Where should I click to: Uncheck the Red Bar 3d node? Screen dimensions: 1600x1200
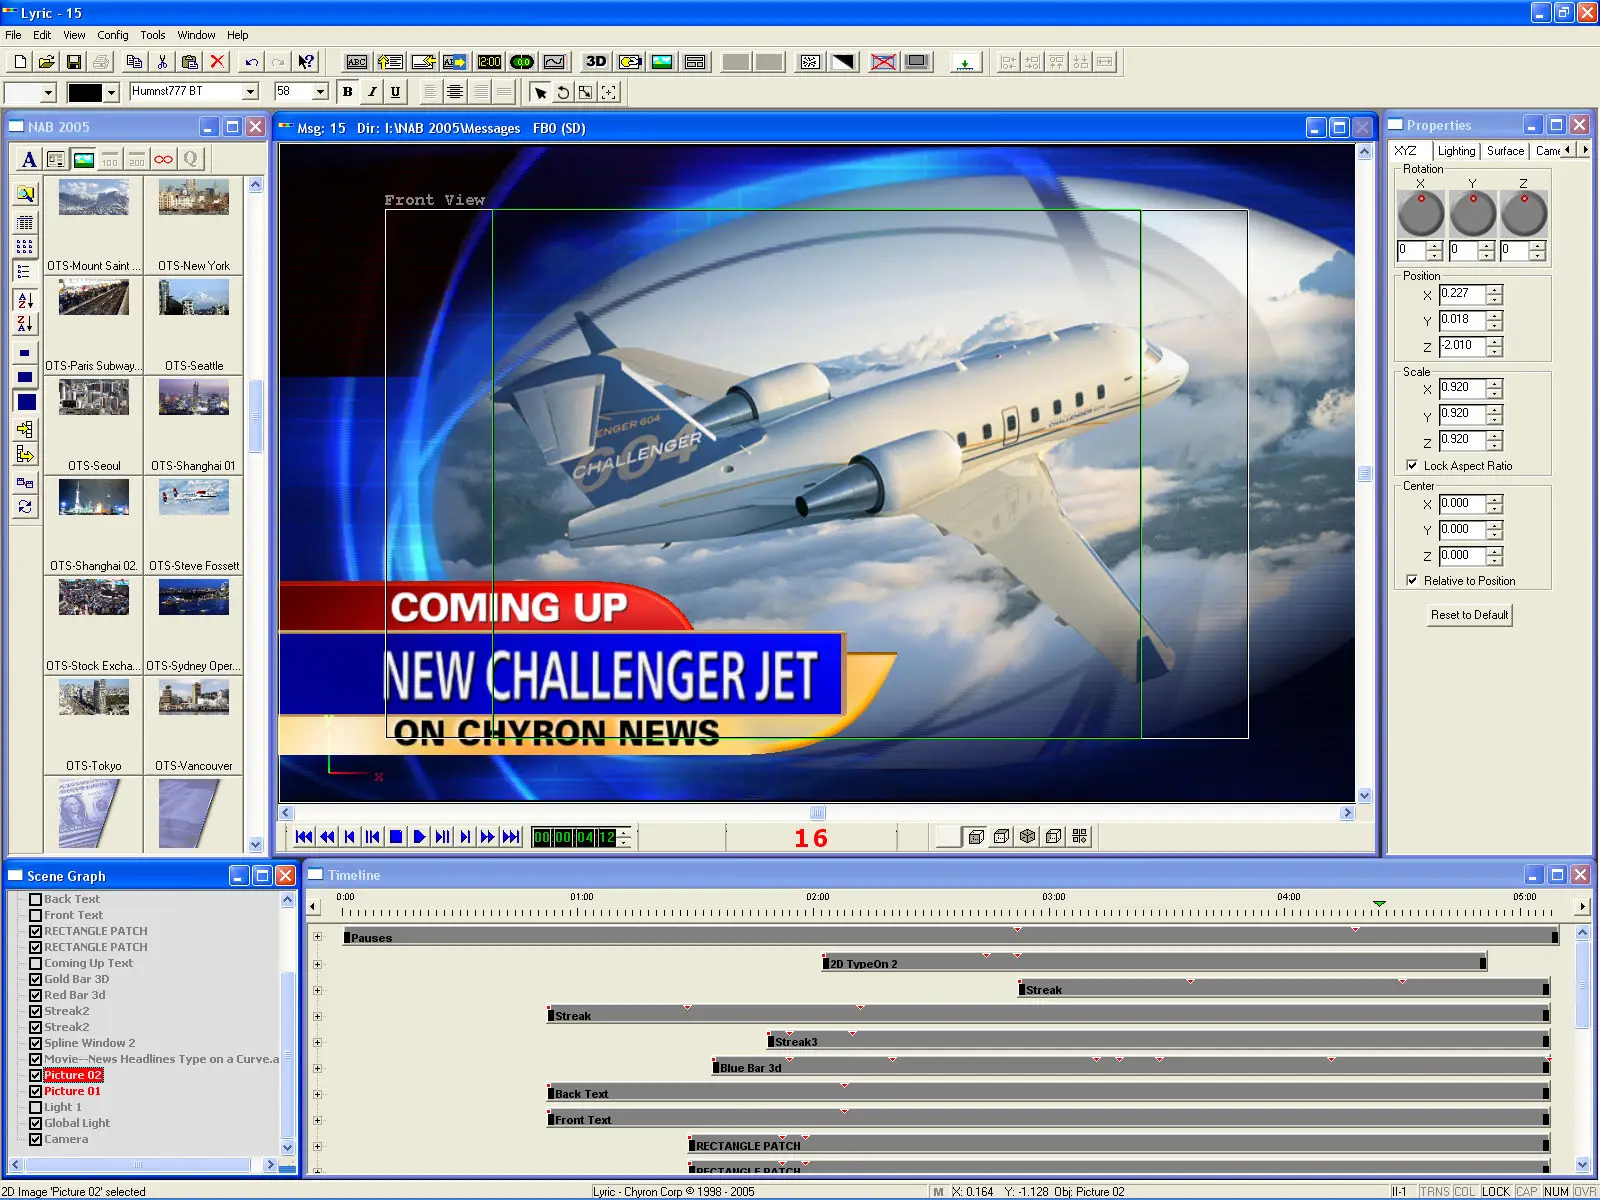36,995
